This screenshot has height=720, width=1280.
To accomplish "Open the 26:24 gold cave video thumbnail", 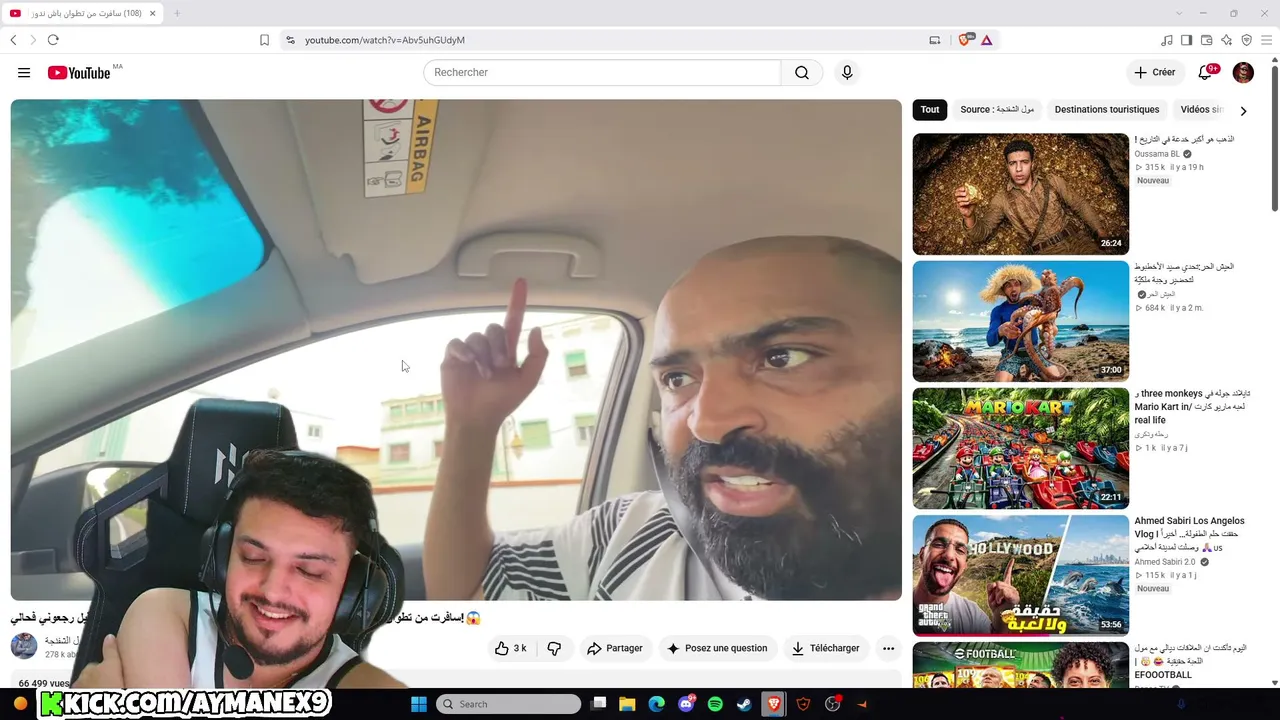I will 1020,194.
